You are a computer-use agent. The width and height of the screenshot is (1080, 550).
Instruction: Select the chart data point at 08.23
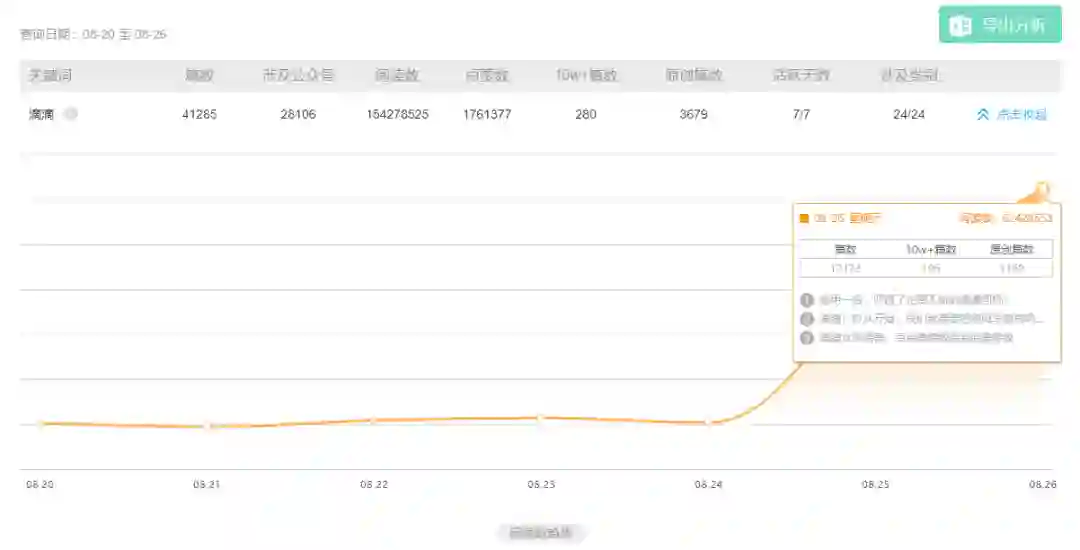tap(541, 417)
